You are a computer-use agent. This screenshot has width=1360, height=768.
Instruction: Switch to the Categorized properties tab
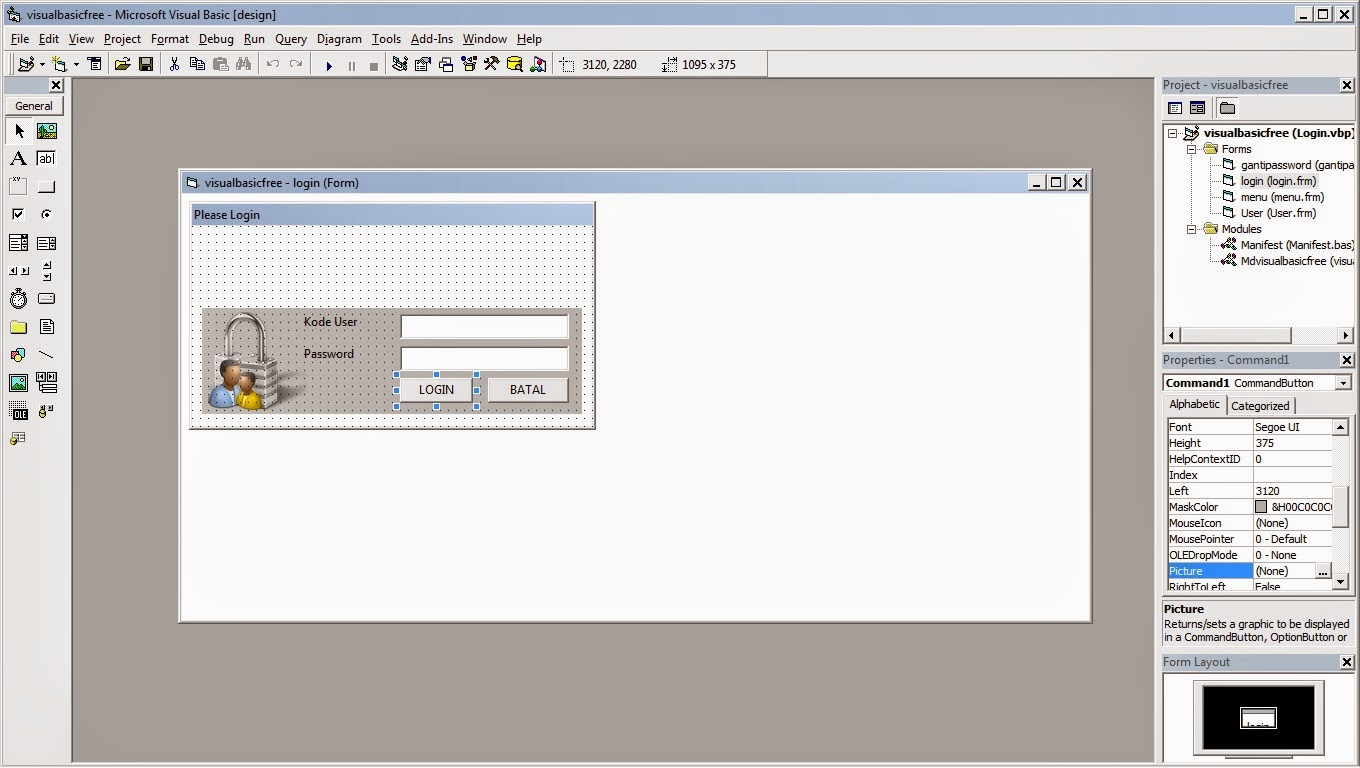(x=1259, y=405)
